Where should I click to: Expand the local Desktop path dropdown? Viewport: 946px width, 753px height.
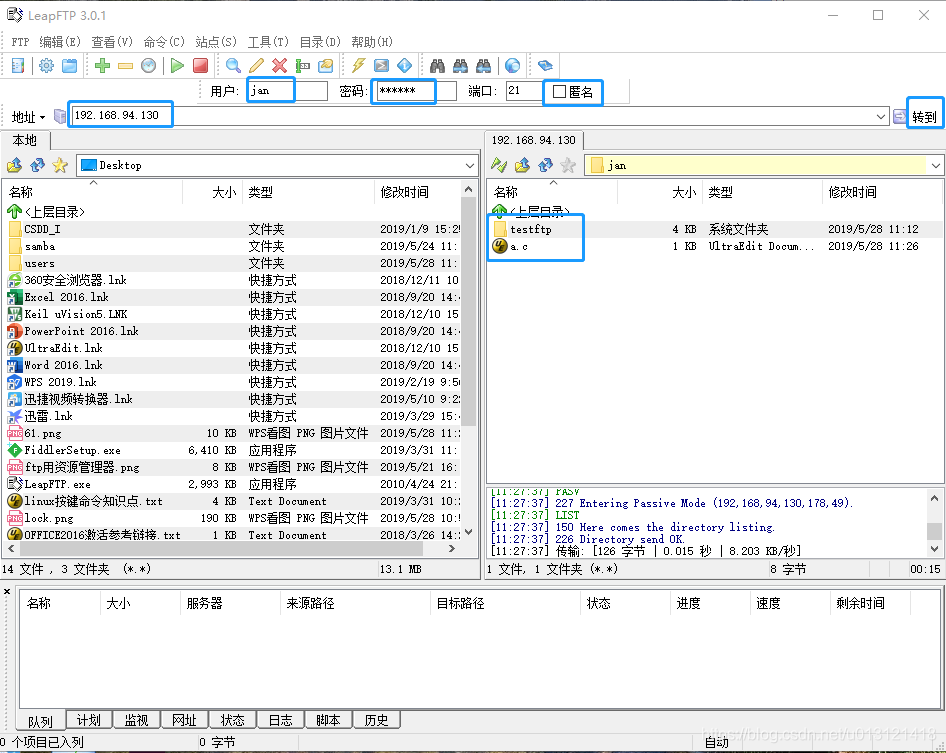(x=470, y=165)
